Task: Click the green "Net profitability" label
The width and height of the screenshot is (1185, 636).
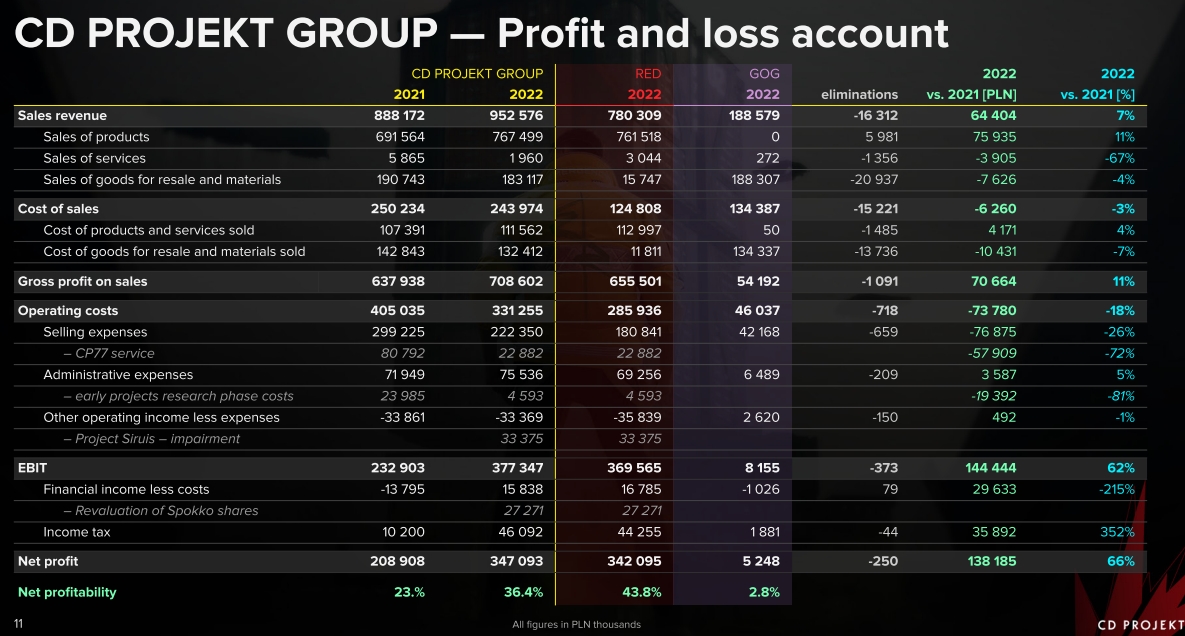Action: click(x=67, y=592)
